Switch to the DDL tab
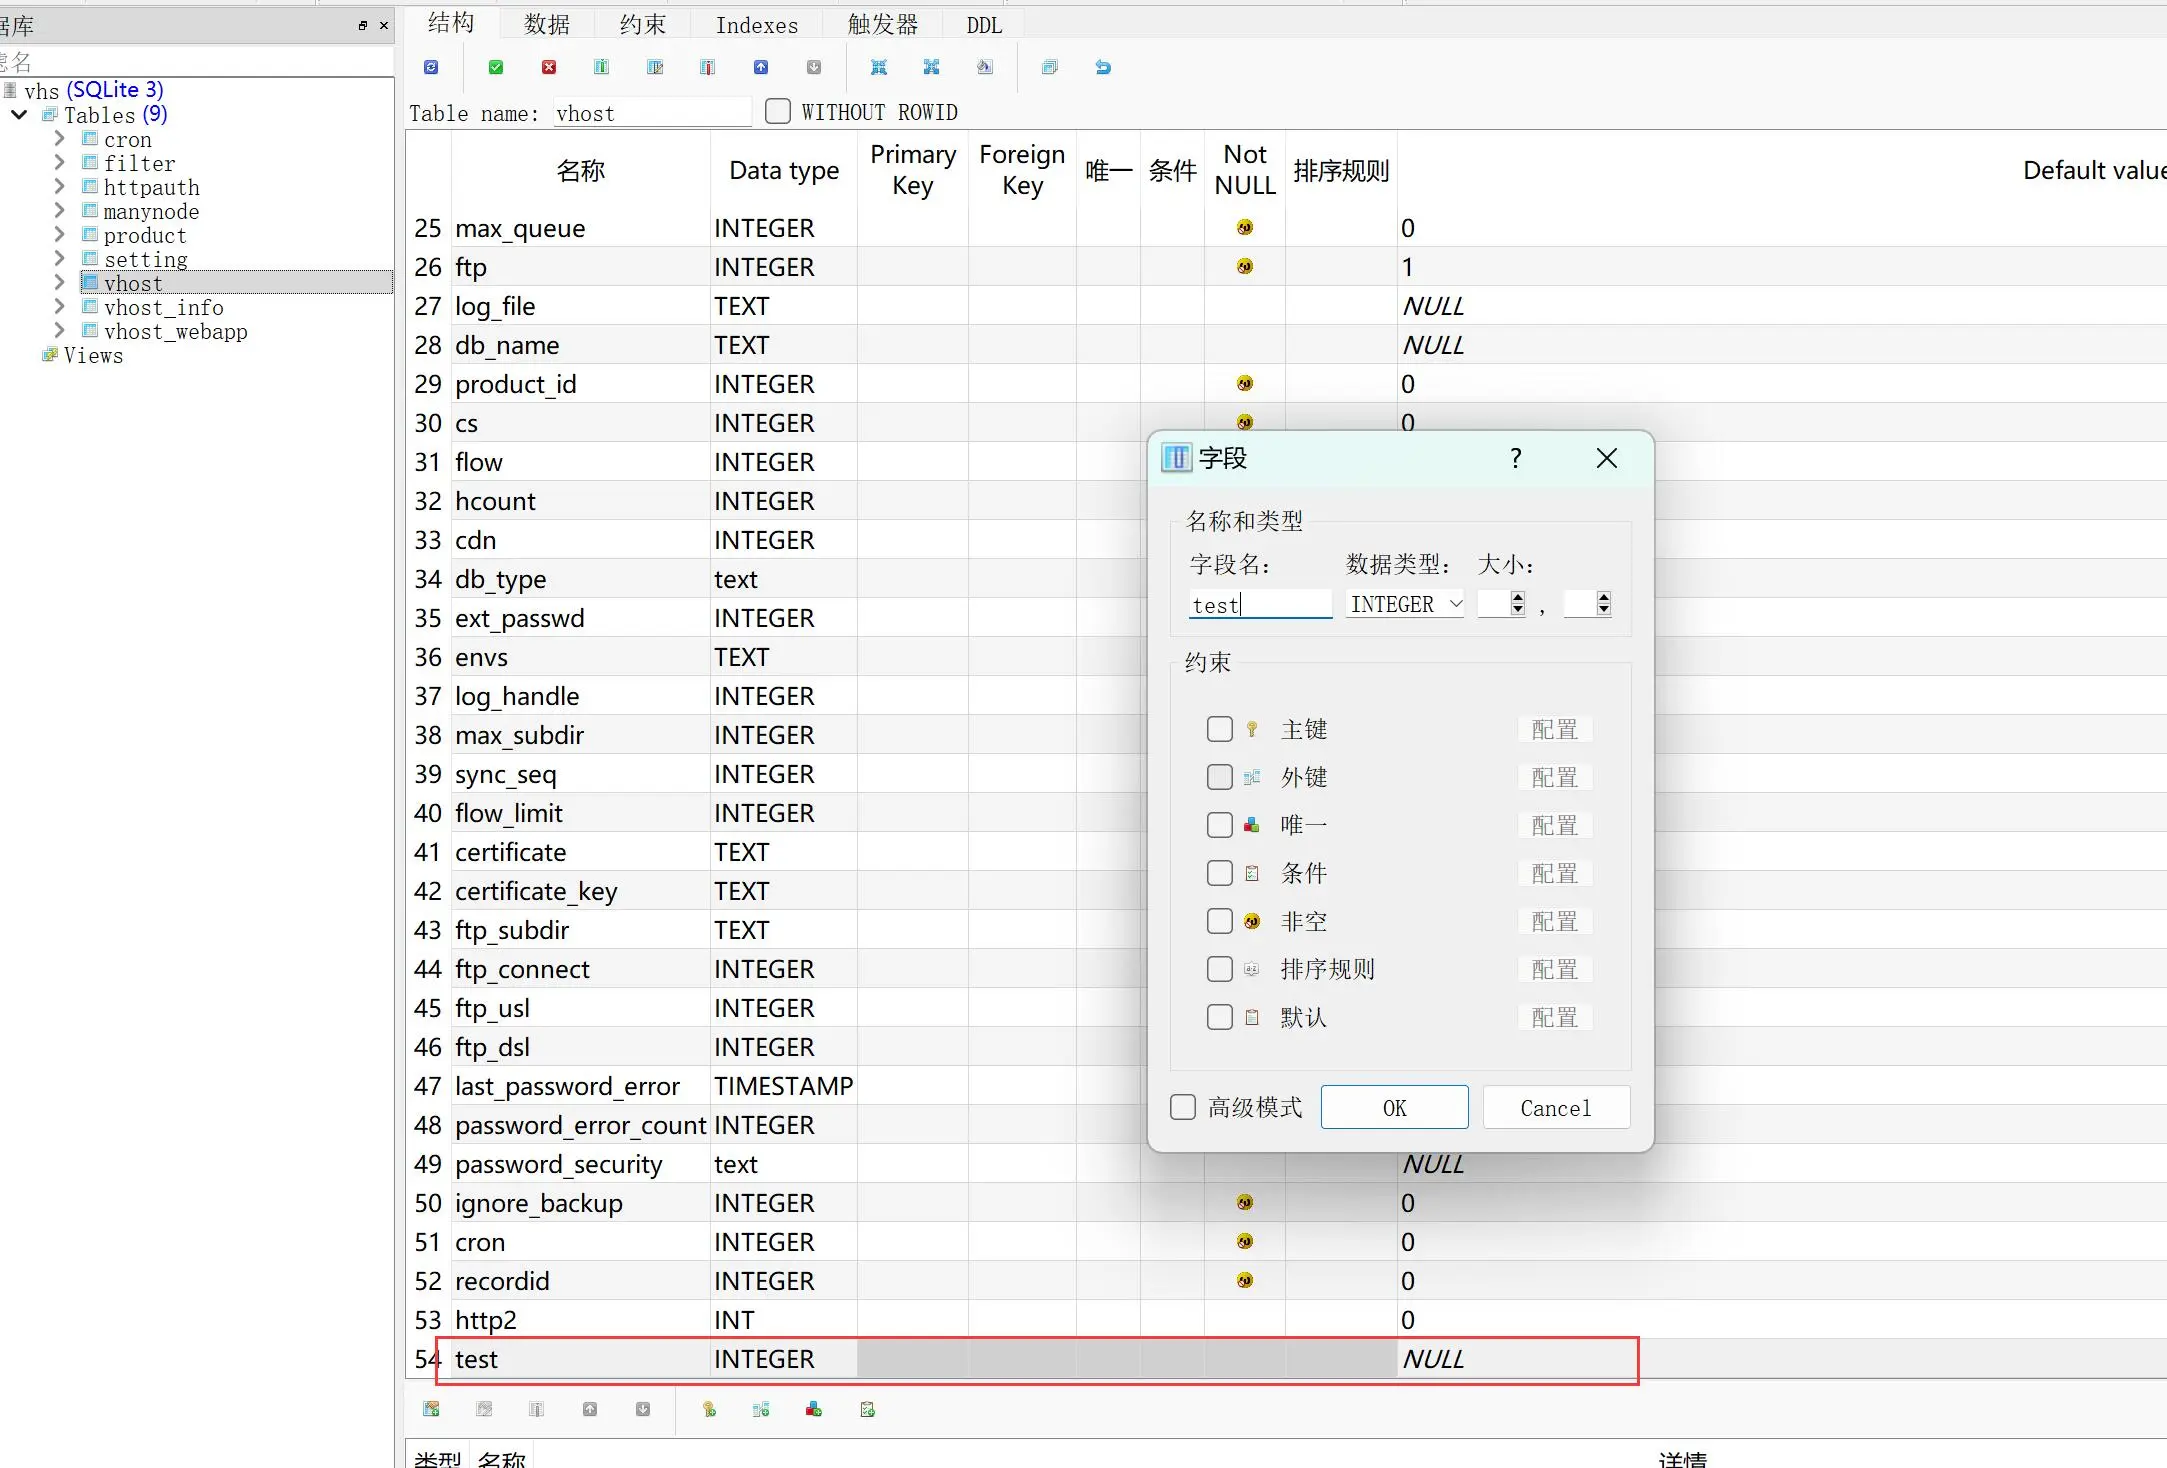This screenshot has width=2167, height=1468. (984, 24)
